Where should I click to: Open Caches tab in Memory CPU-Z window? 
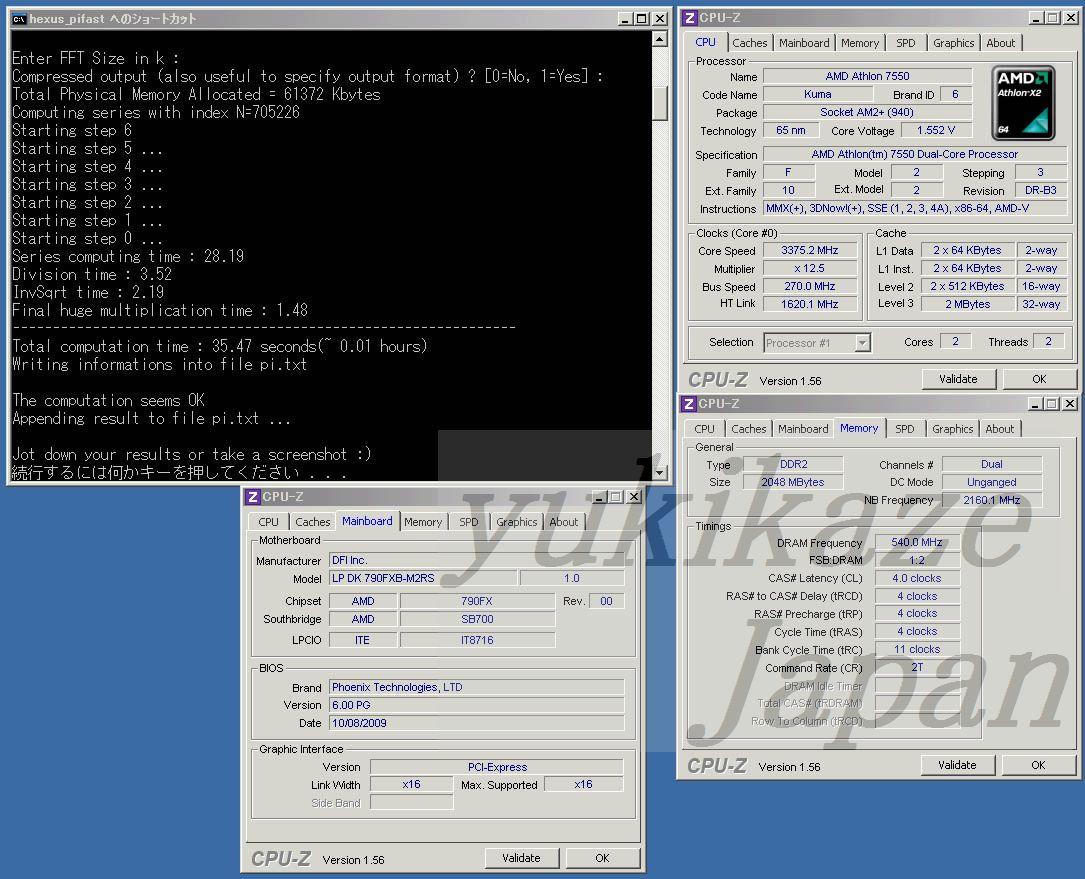[748, 429]
